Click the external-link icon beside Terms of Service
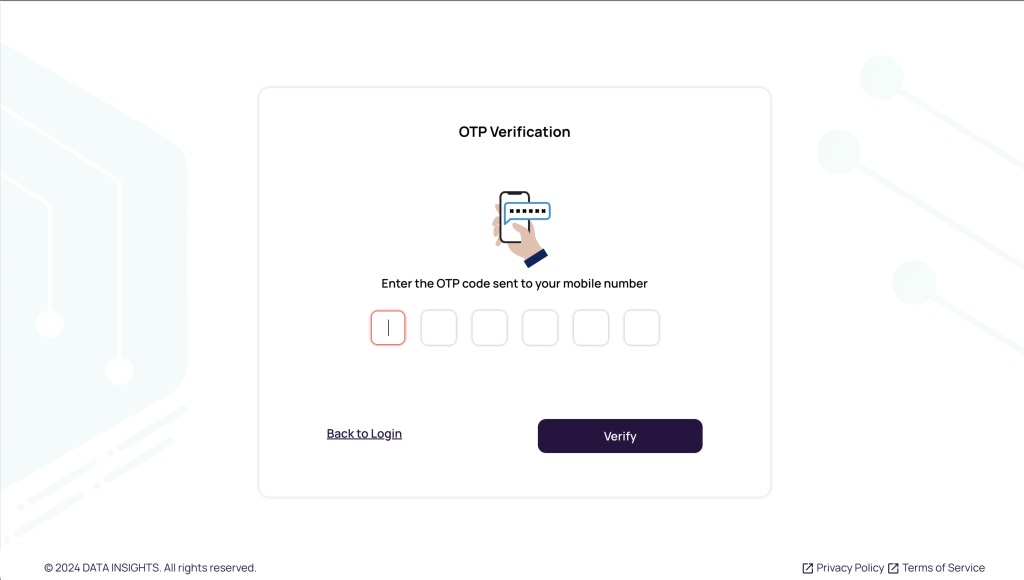1024x580 pixels. click(893, 567)
